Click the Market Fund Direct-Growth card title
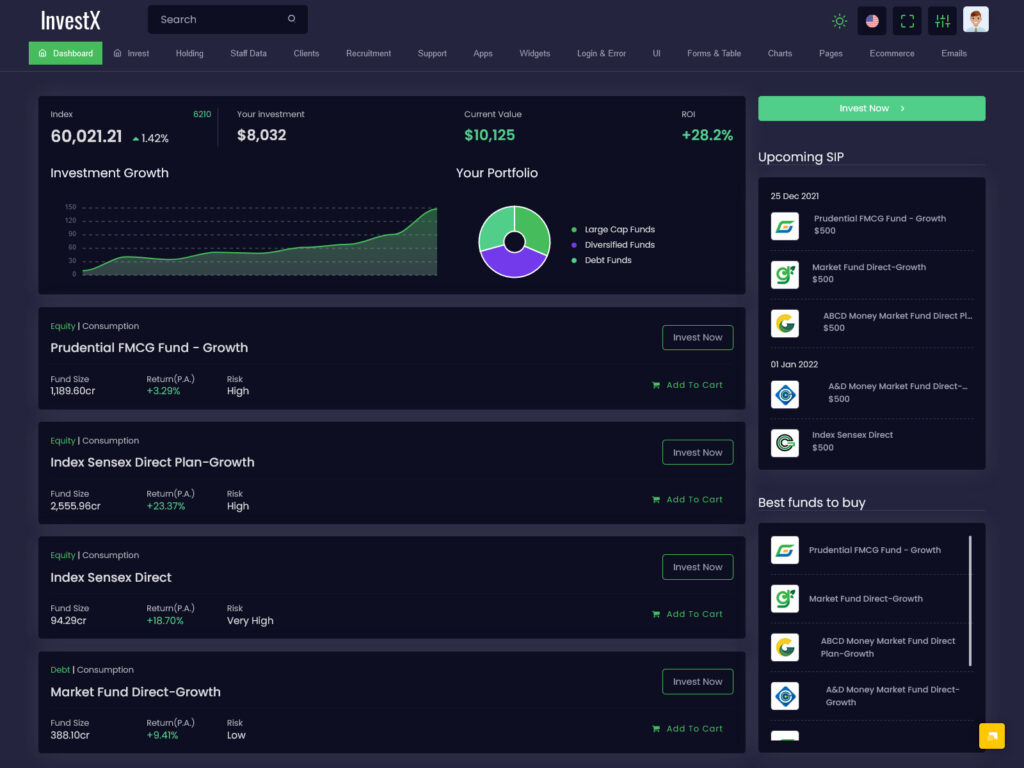1024x768 pixels. (x=135, y=692)
